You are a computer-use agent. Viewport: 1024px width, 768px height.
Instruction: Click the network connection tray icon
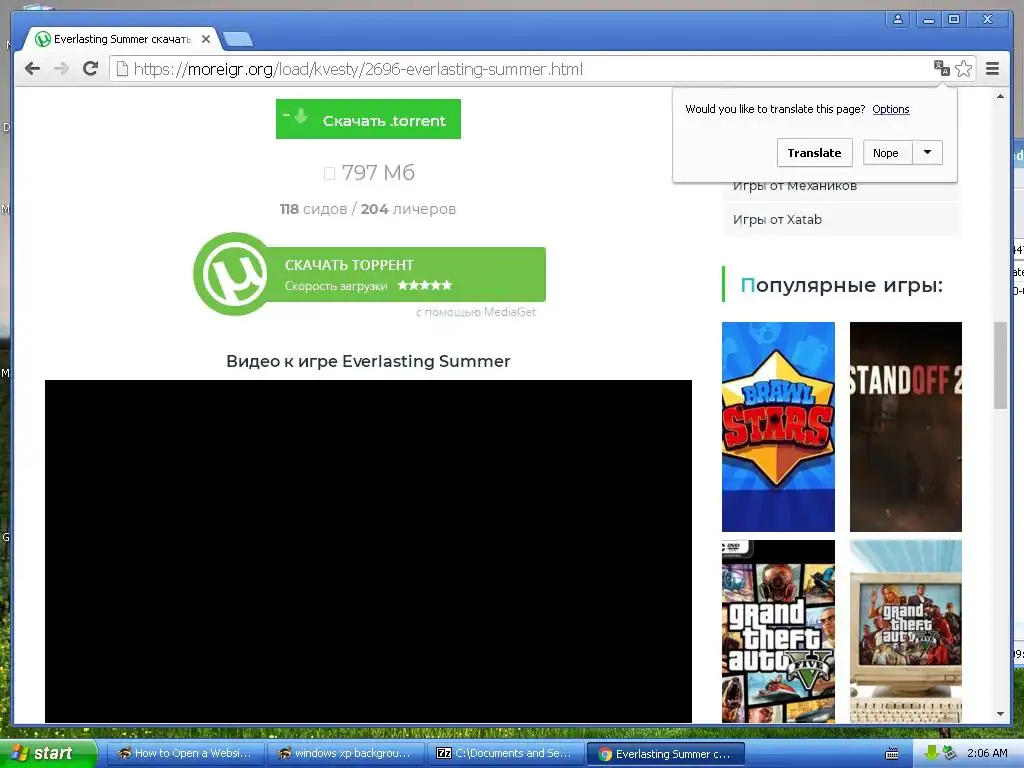(x=949, y=753)
